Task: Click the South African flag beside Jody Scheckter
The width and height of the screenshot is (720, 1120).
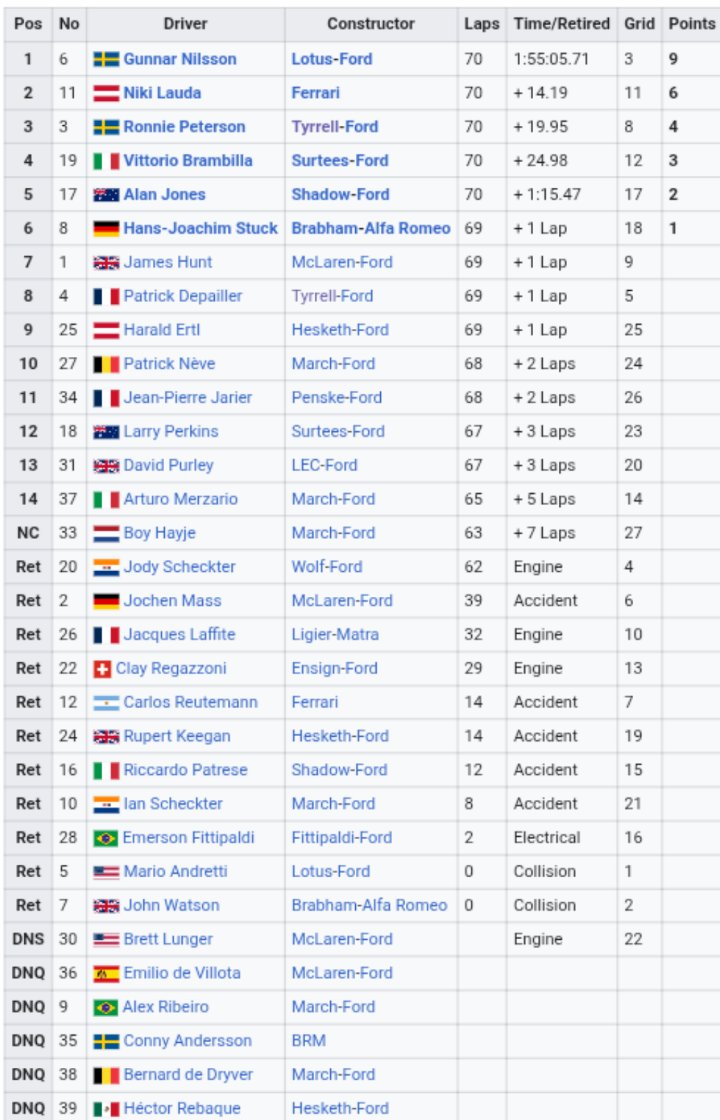Action: [x=106, y=567]
